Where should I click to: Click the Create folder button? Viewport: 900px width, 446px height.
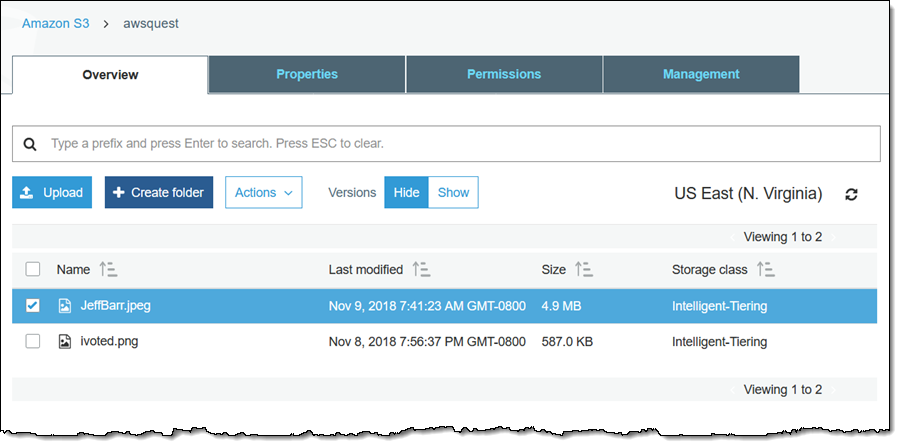point(158,193)
